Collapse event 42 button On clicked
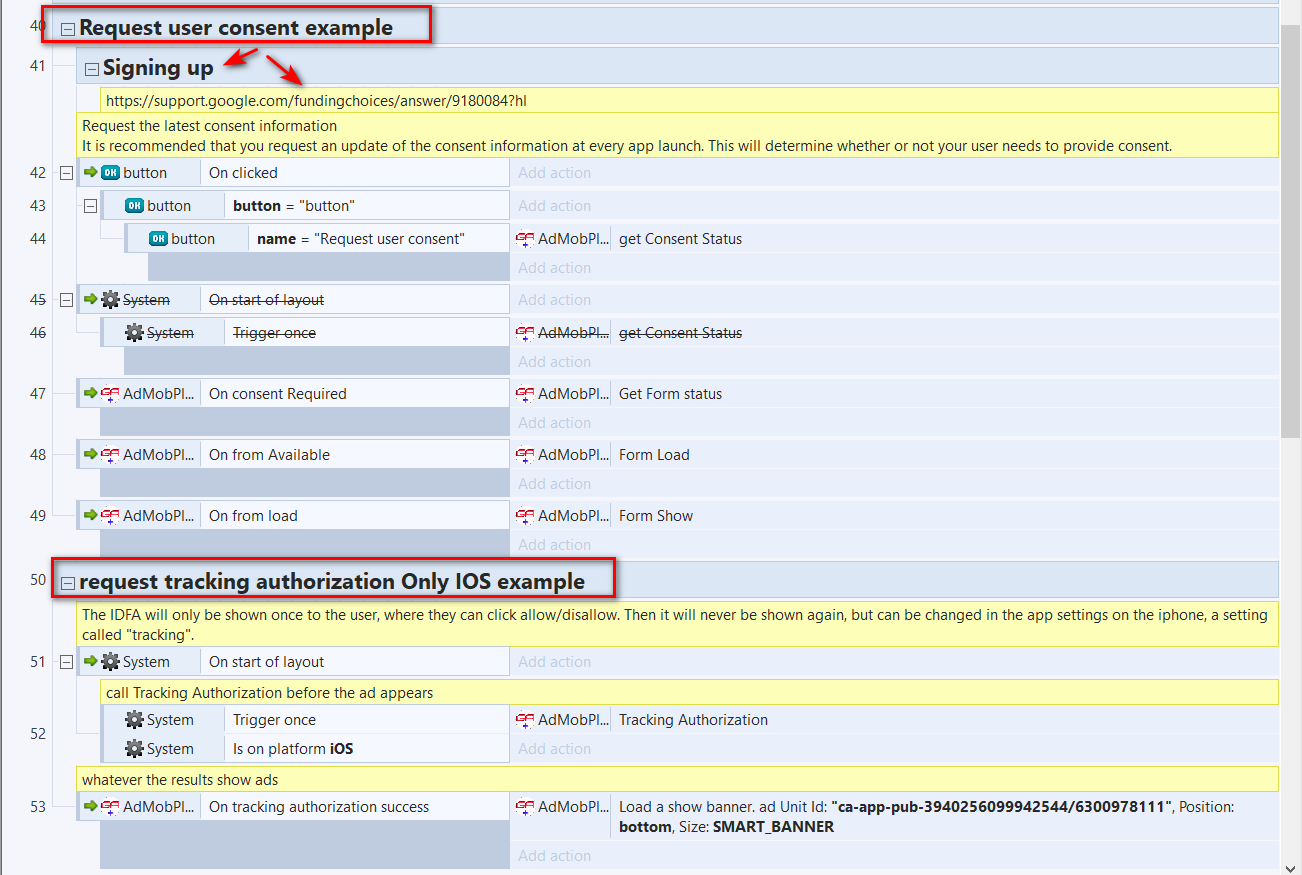The height and width of the screenshot is (875, 1302). coord(66,173)
